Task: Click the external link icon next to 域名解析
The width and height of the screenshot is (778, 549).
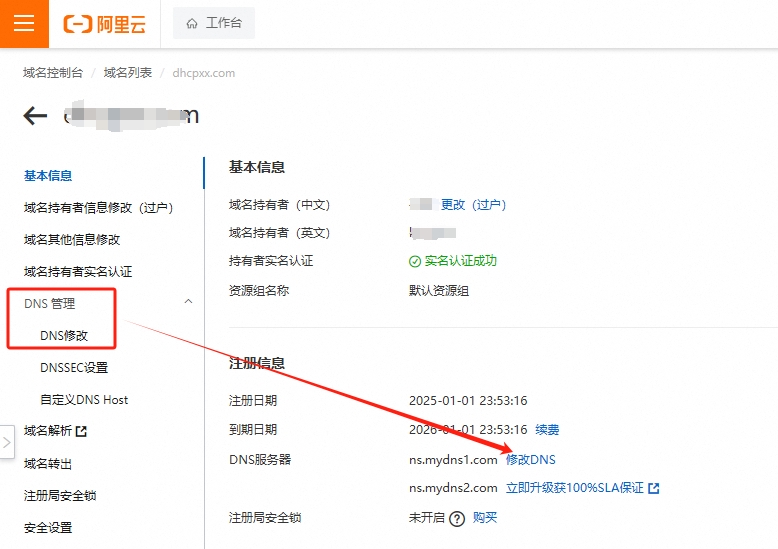Action: click(82, 432)
